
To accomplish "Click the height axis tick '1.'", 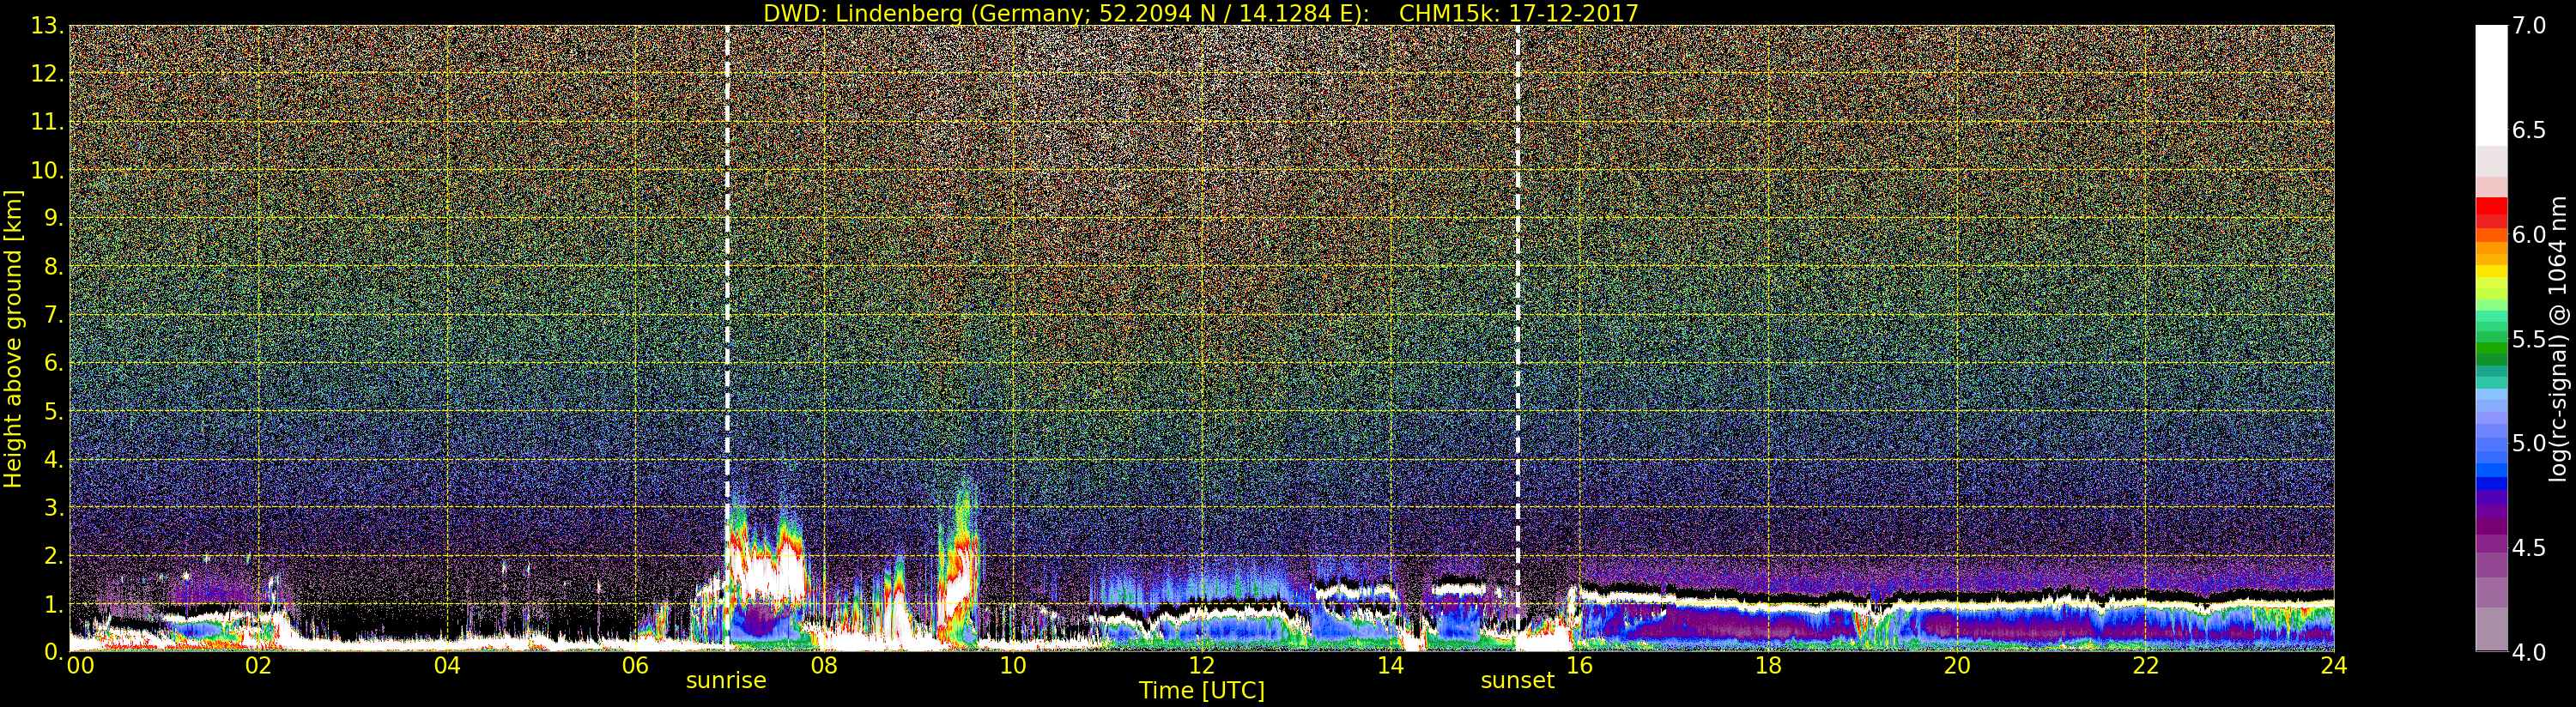I will tap(53, 604).
